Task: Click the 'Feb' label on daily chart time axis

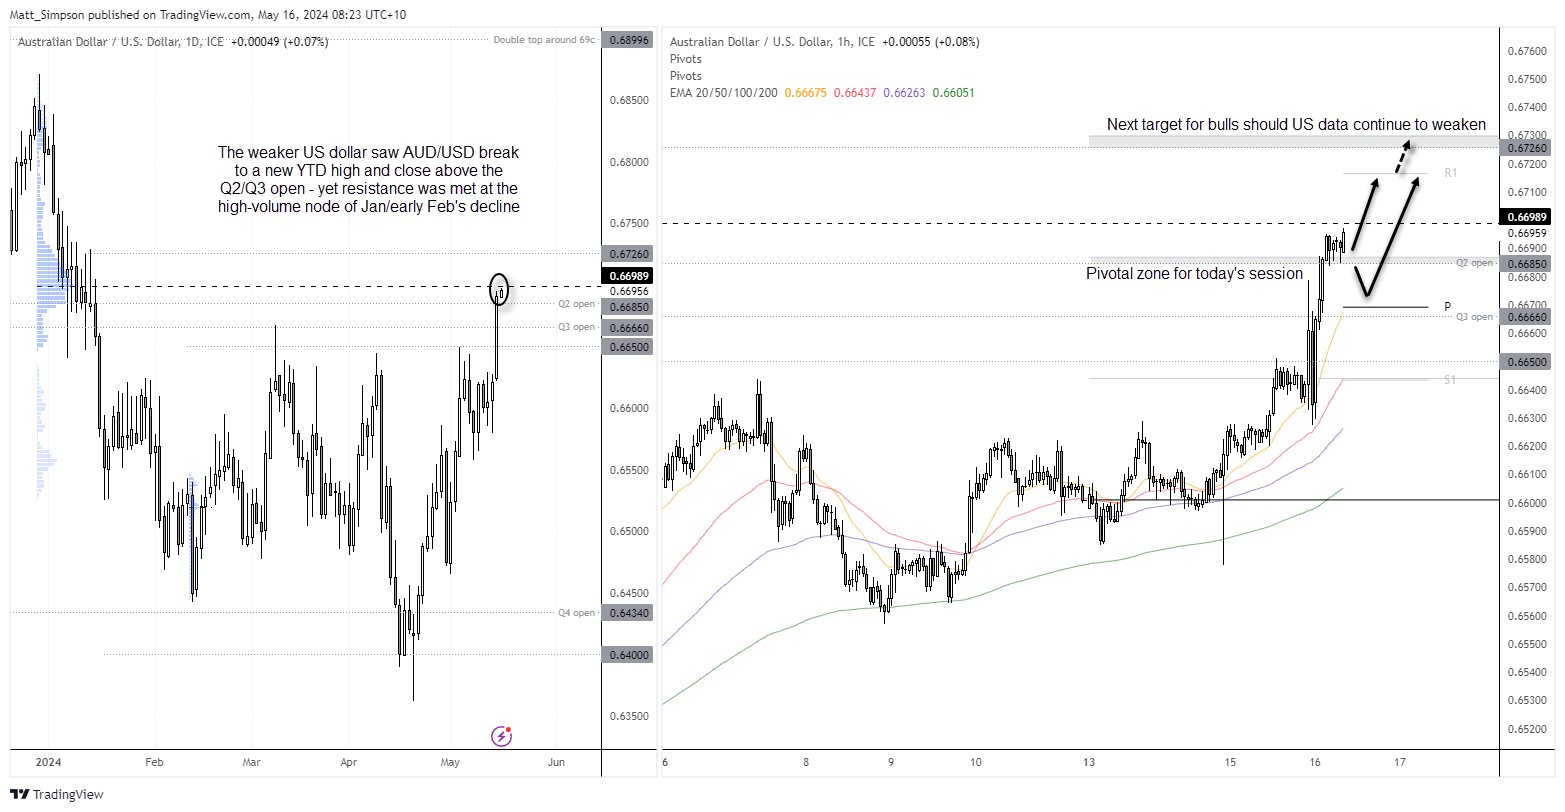Action: pyautogui.click(x=153, y=762)
